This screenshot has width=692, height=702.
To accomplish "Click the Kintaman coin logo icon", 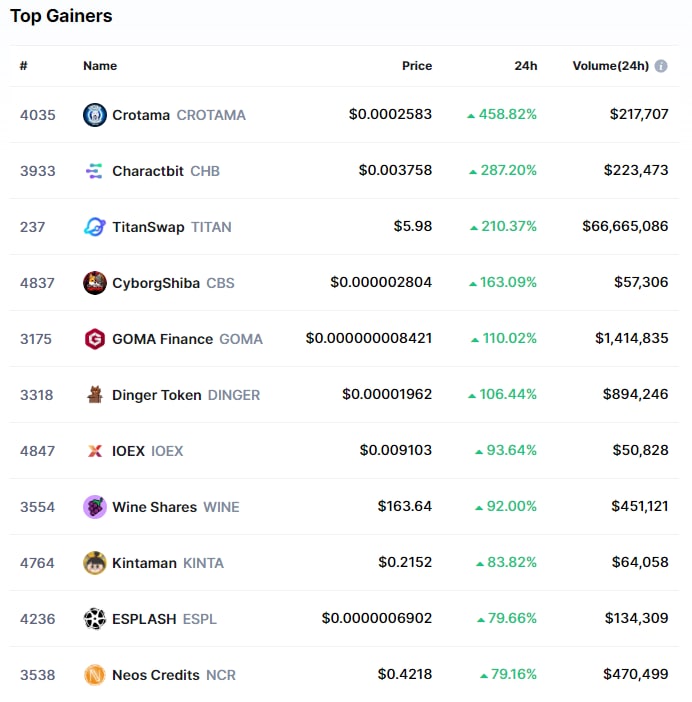I will pyautogui.click(x=94, y=563).
